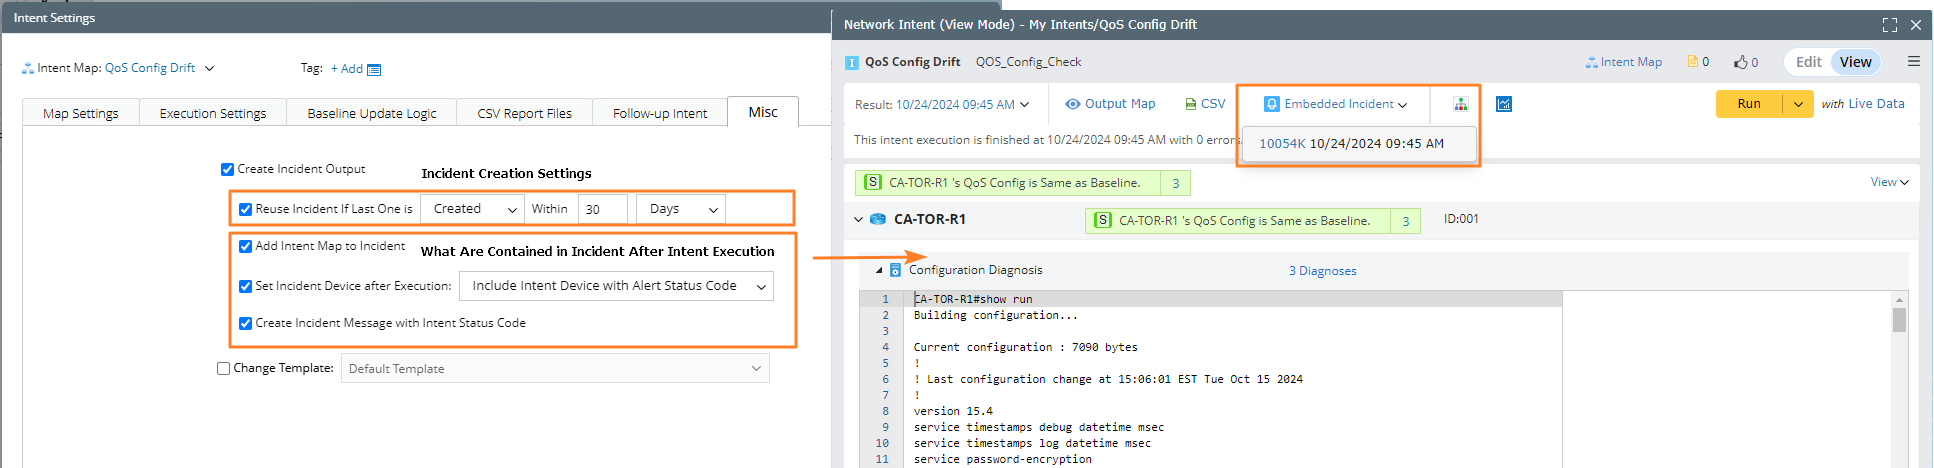The width and height of the screenshot is (1934, 468).
Task: Click the 'CA-TOR-R1#show run' config line
Action: [x=973, y=299]
